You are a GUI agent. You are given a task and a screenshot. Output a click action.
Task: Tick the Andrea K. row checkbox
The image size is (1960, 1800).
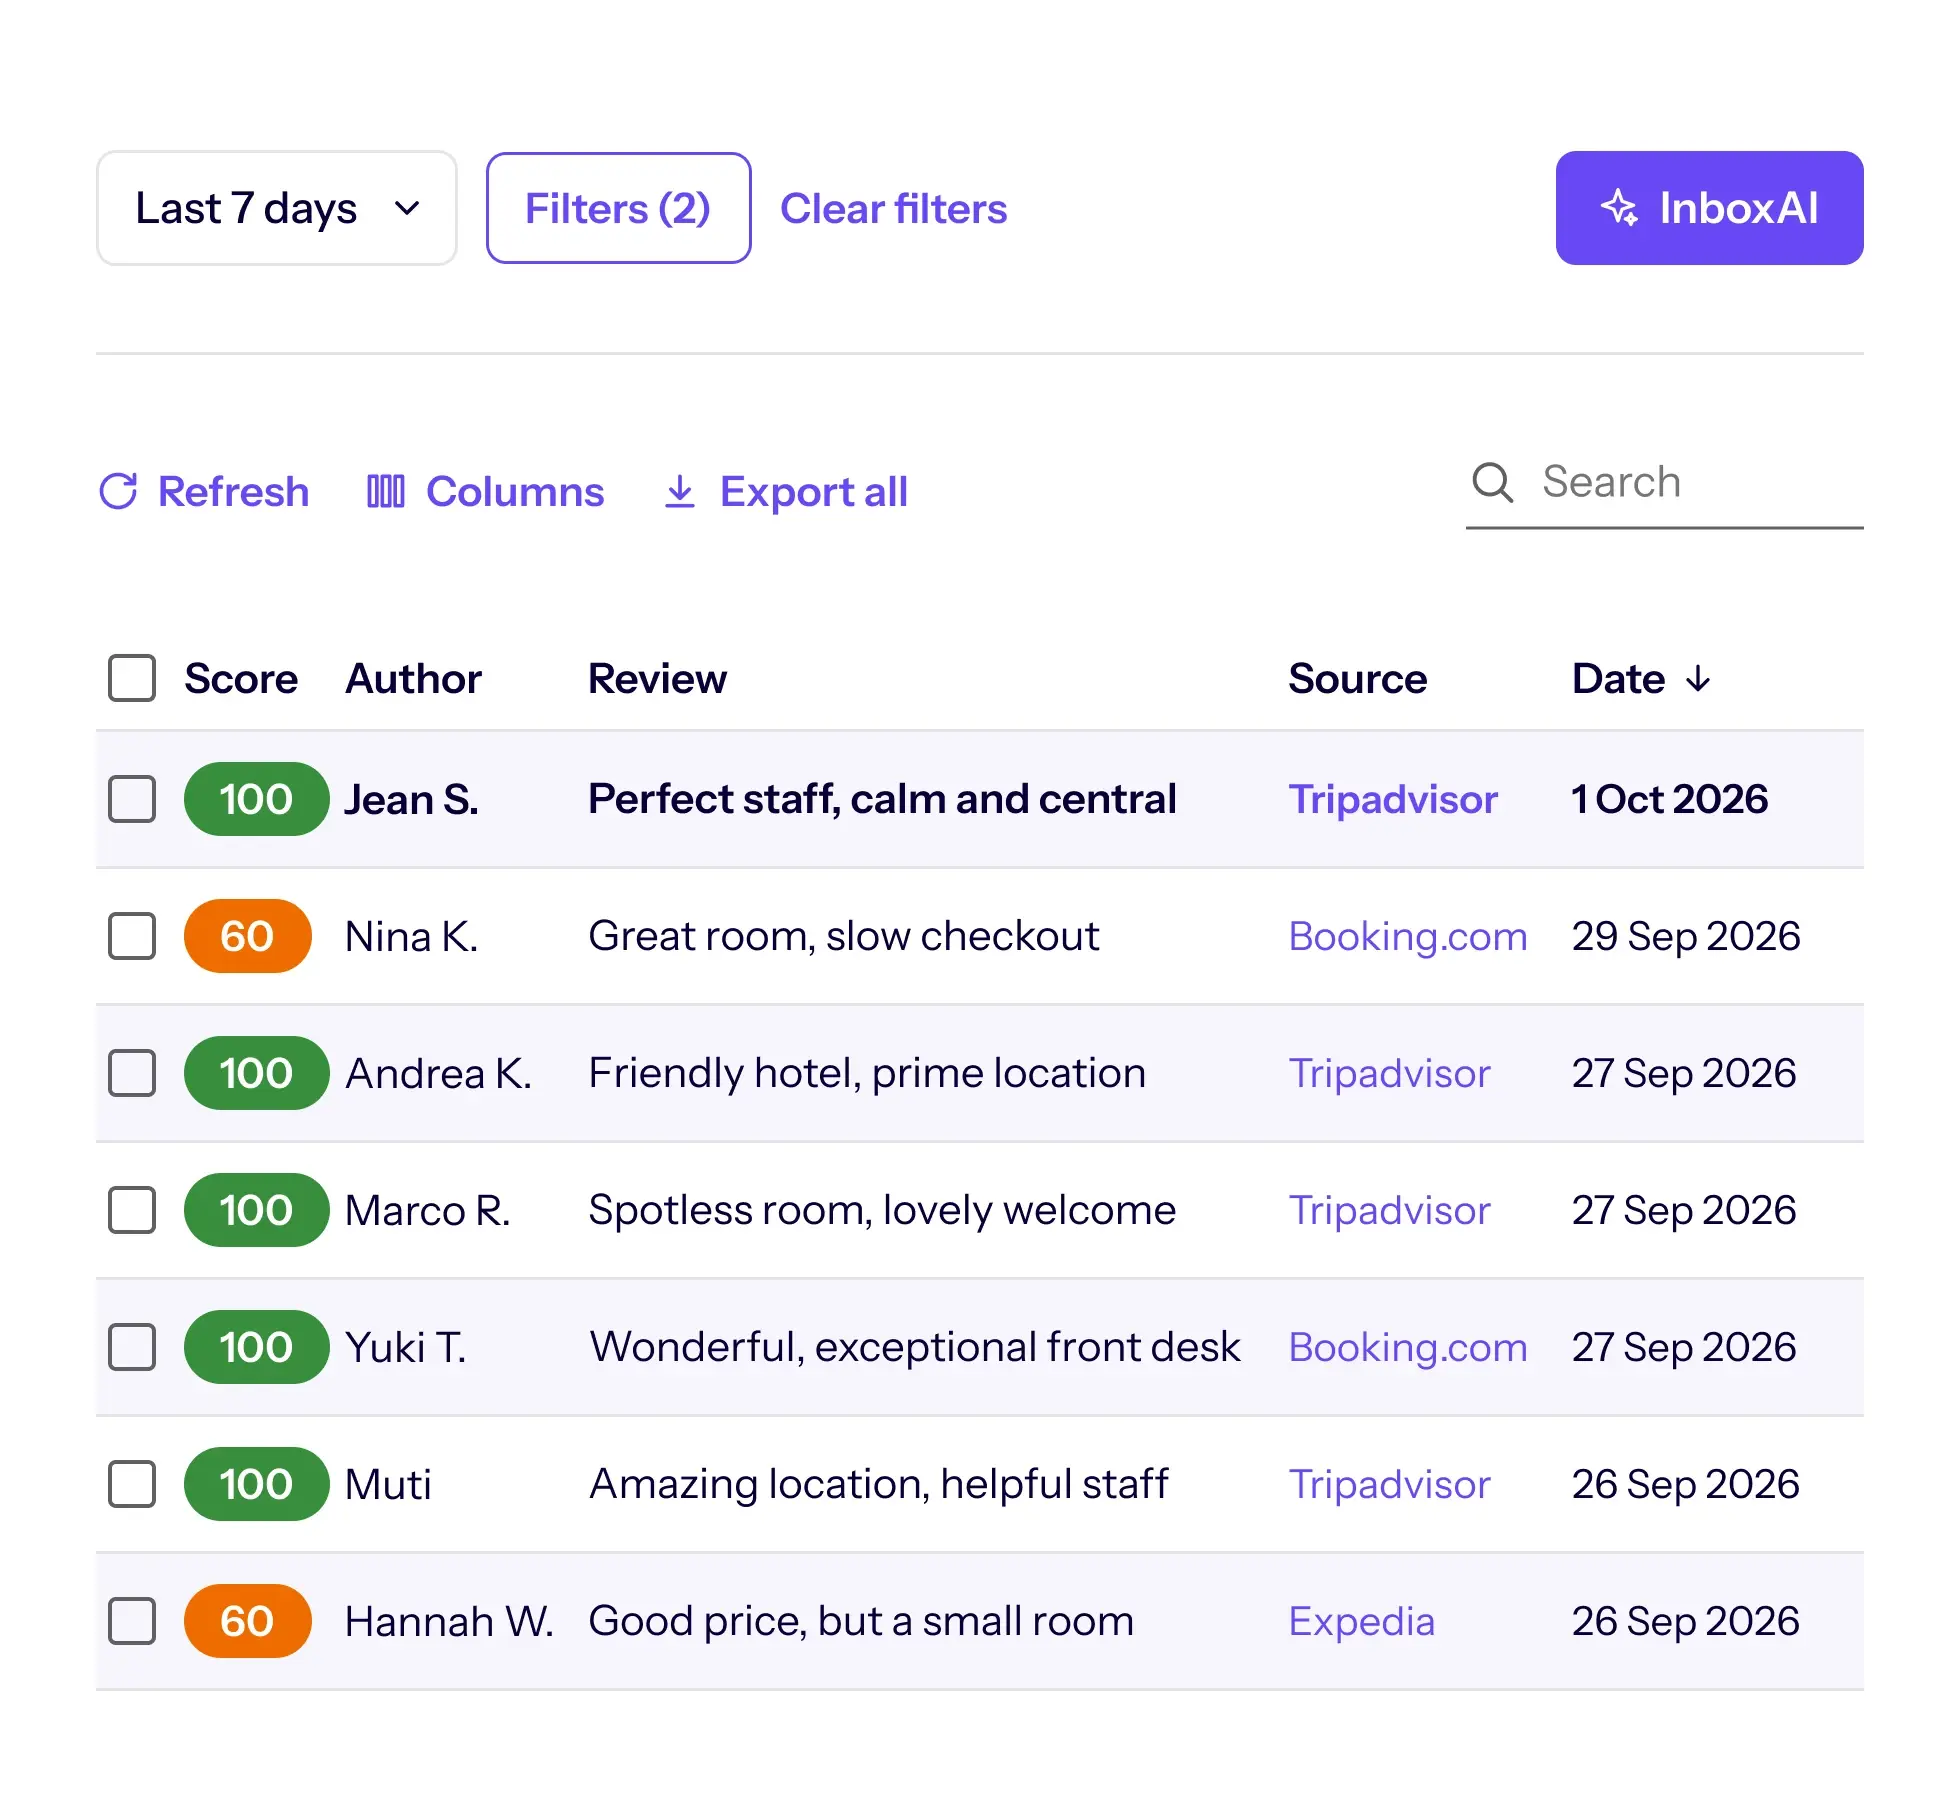tap(132, 1073)
